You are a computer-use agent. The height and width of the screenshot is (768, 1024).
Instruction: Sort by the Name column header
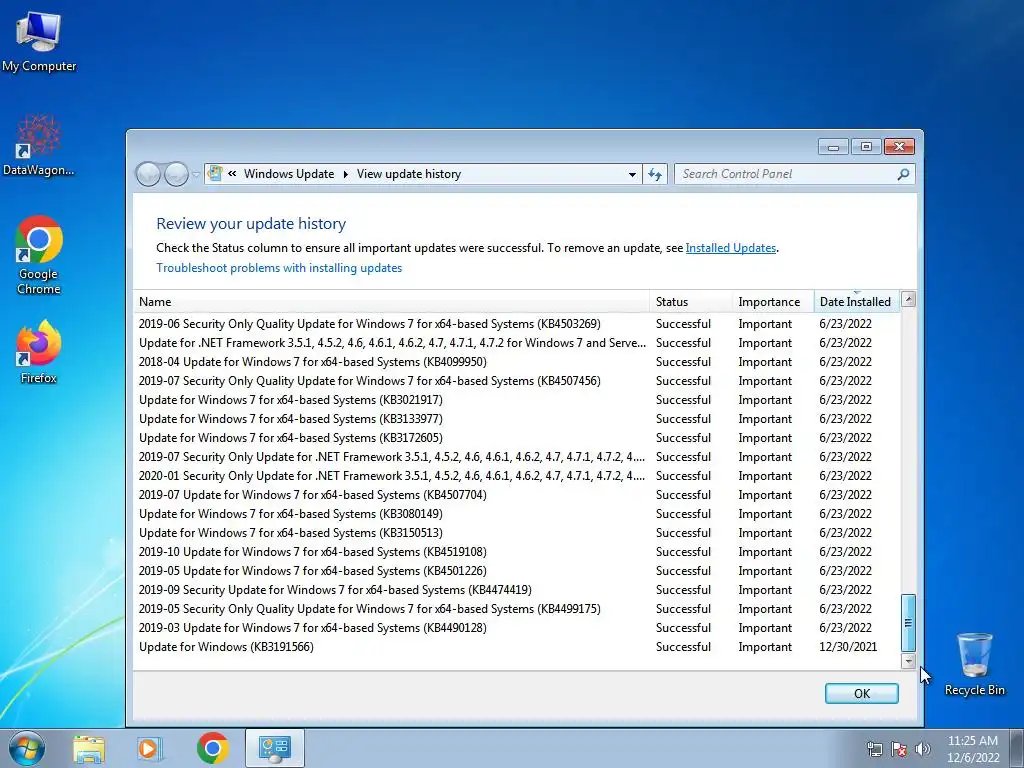(391, 302)
